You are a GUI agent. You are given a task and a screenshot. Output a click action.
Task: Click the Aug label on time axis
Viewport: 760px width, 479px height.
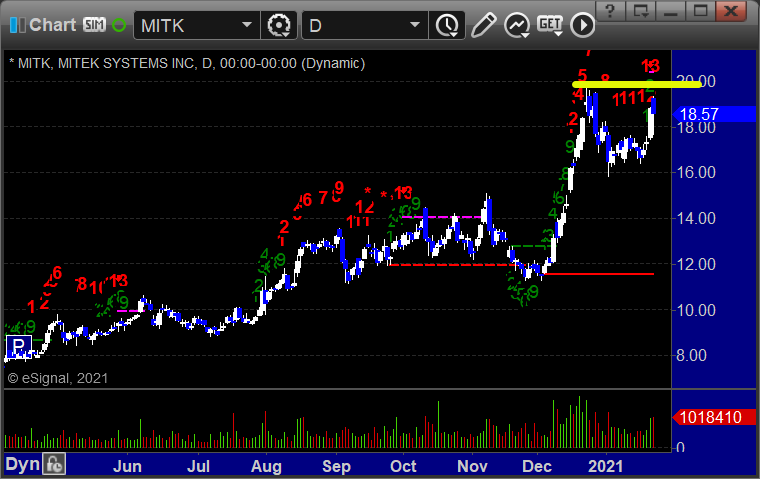click(266, 466)
